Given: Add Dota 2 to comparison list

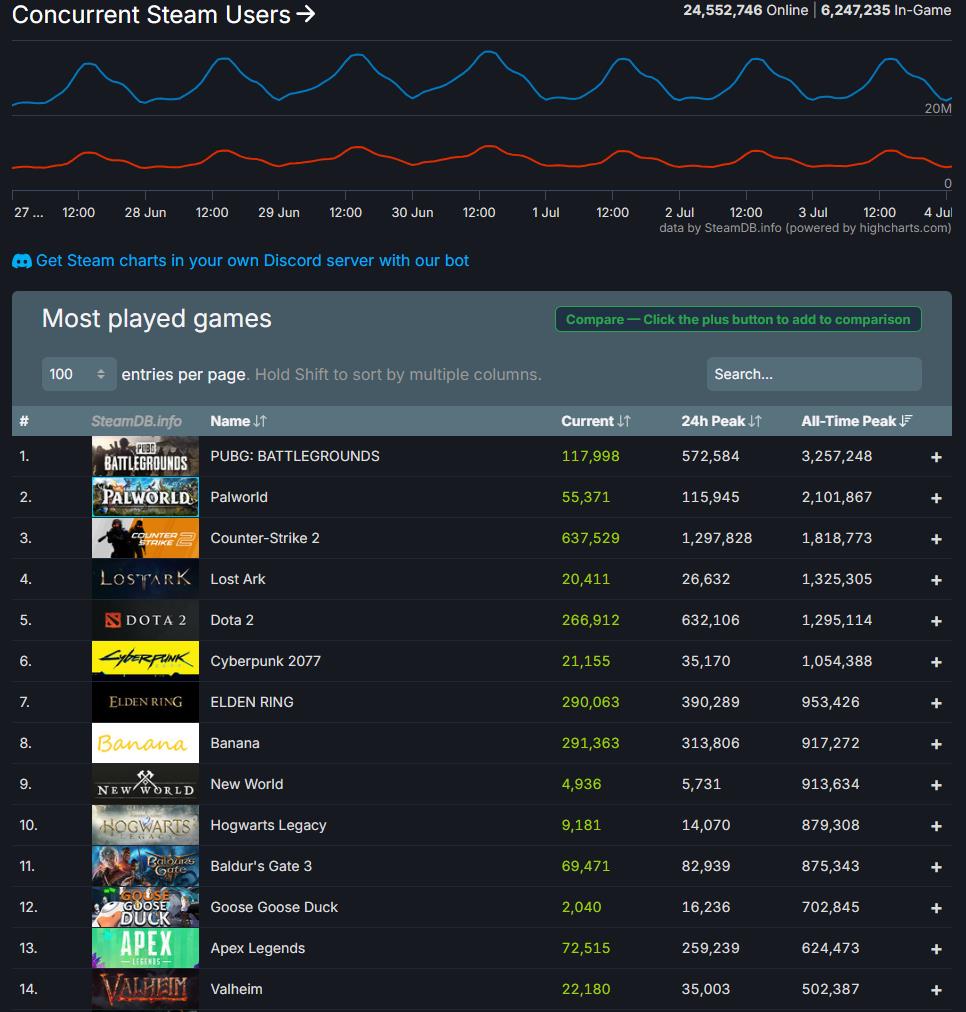Looking at the screenshot, I should [x=936, y=621].
